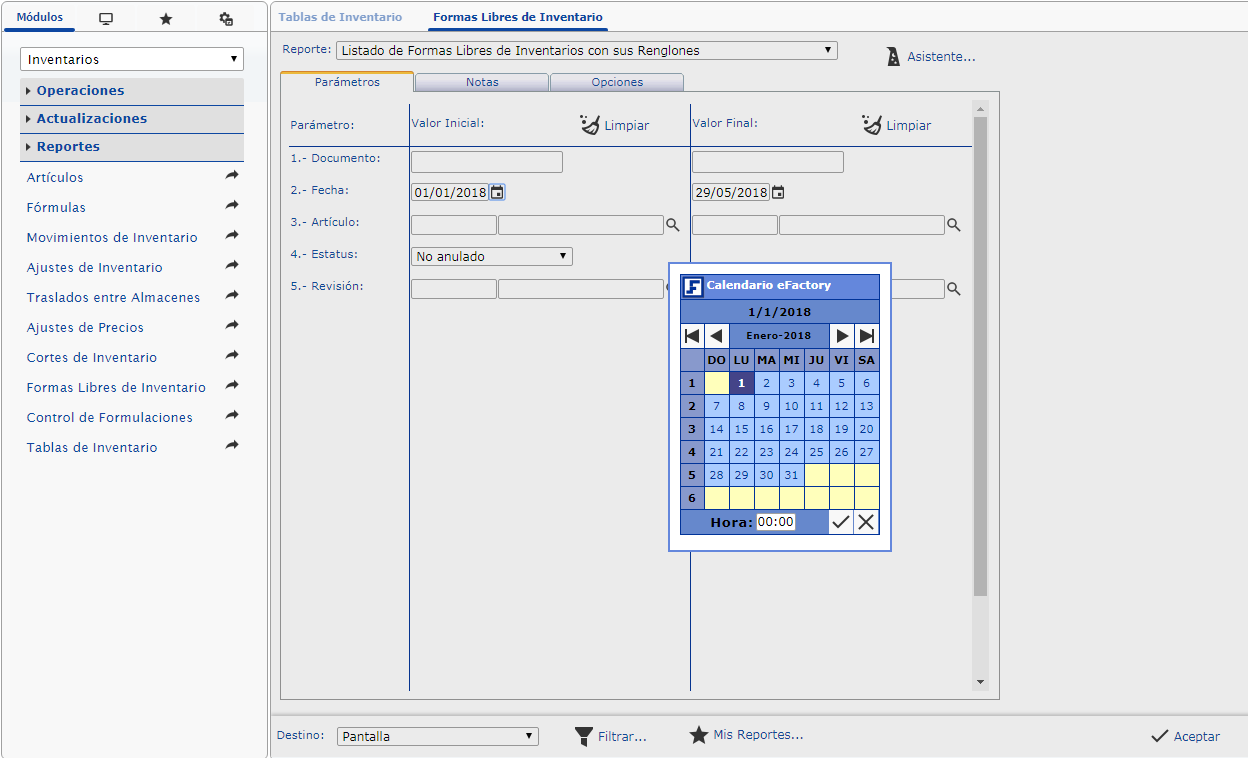Jump to previous year in calendar

(692, 336)
